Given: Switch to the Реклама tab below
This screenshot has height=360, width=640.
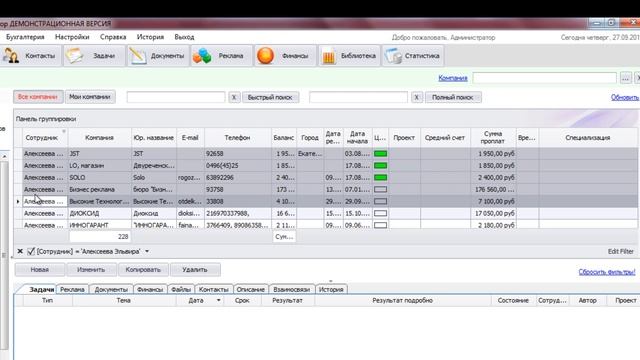Looking at the screenshot, I should click(x=72, y=289).
